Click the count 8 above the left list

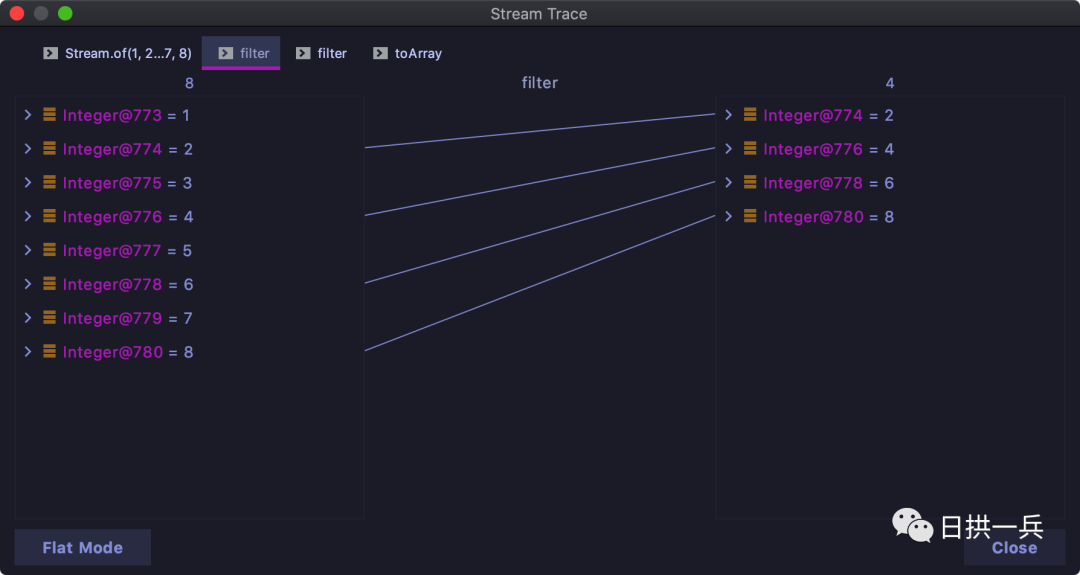coord(189,83)
